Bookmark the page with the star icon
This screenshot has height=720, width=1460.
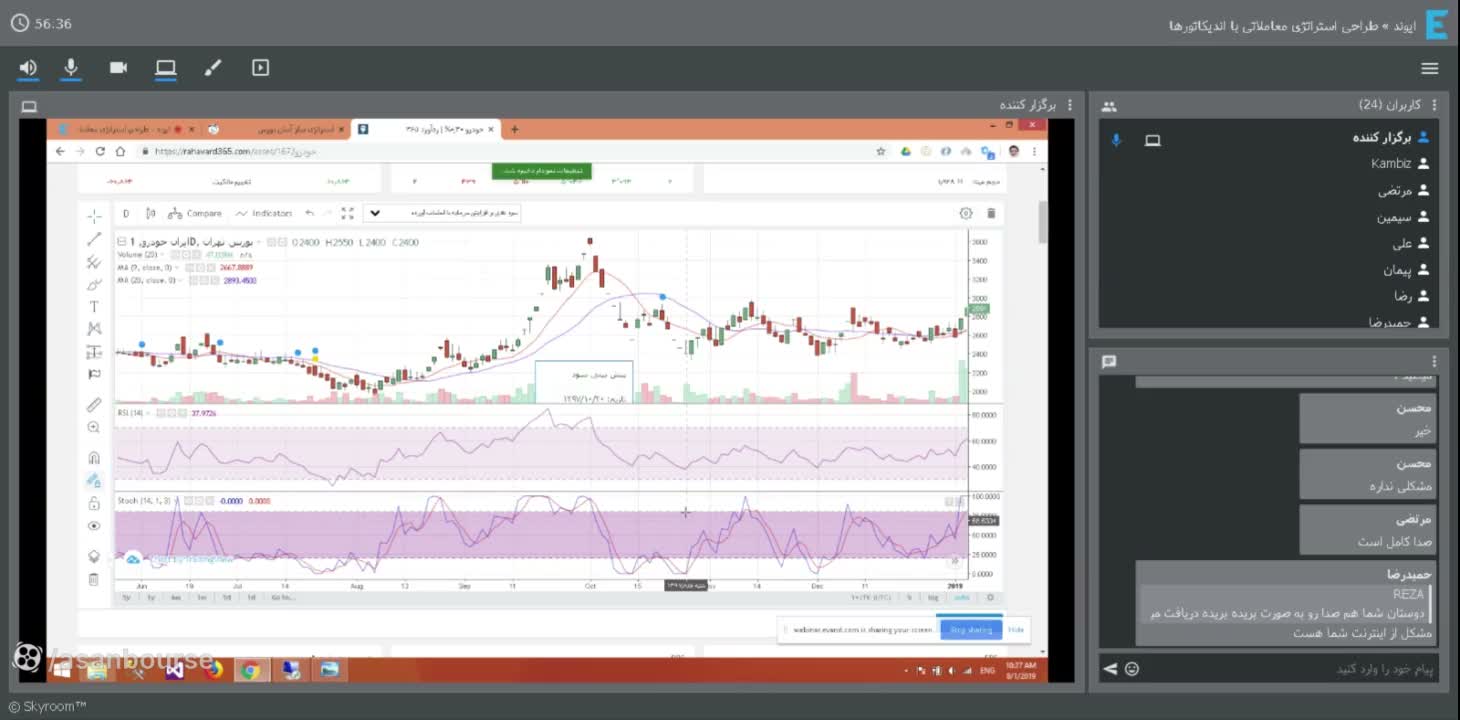tap(880, 152)
